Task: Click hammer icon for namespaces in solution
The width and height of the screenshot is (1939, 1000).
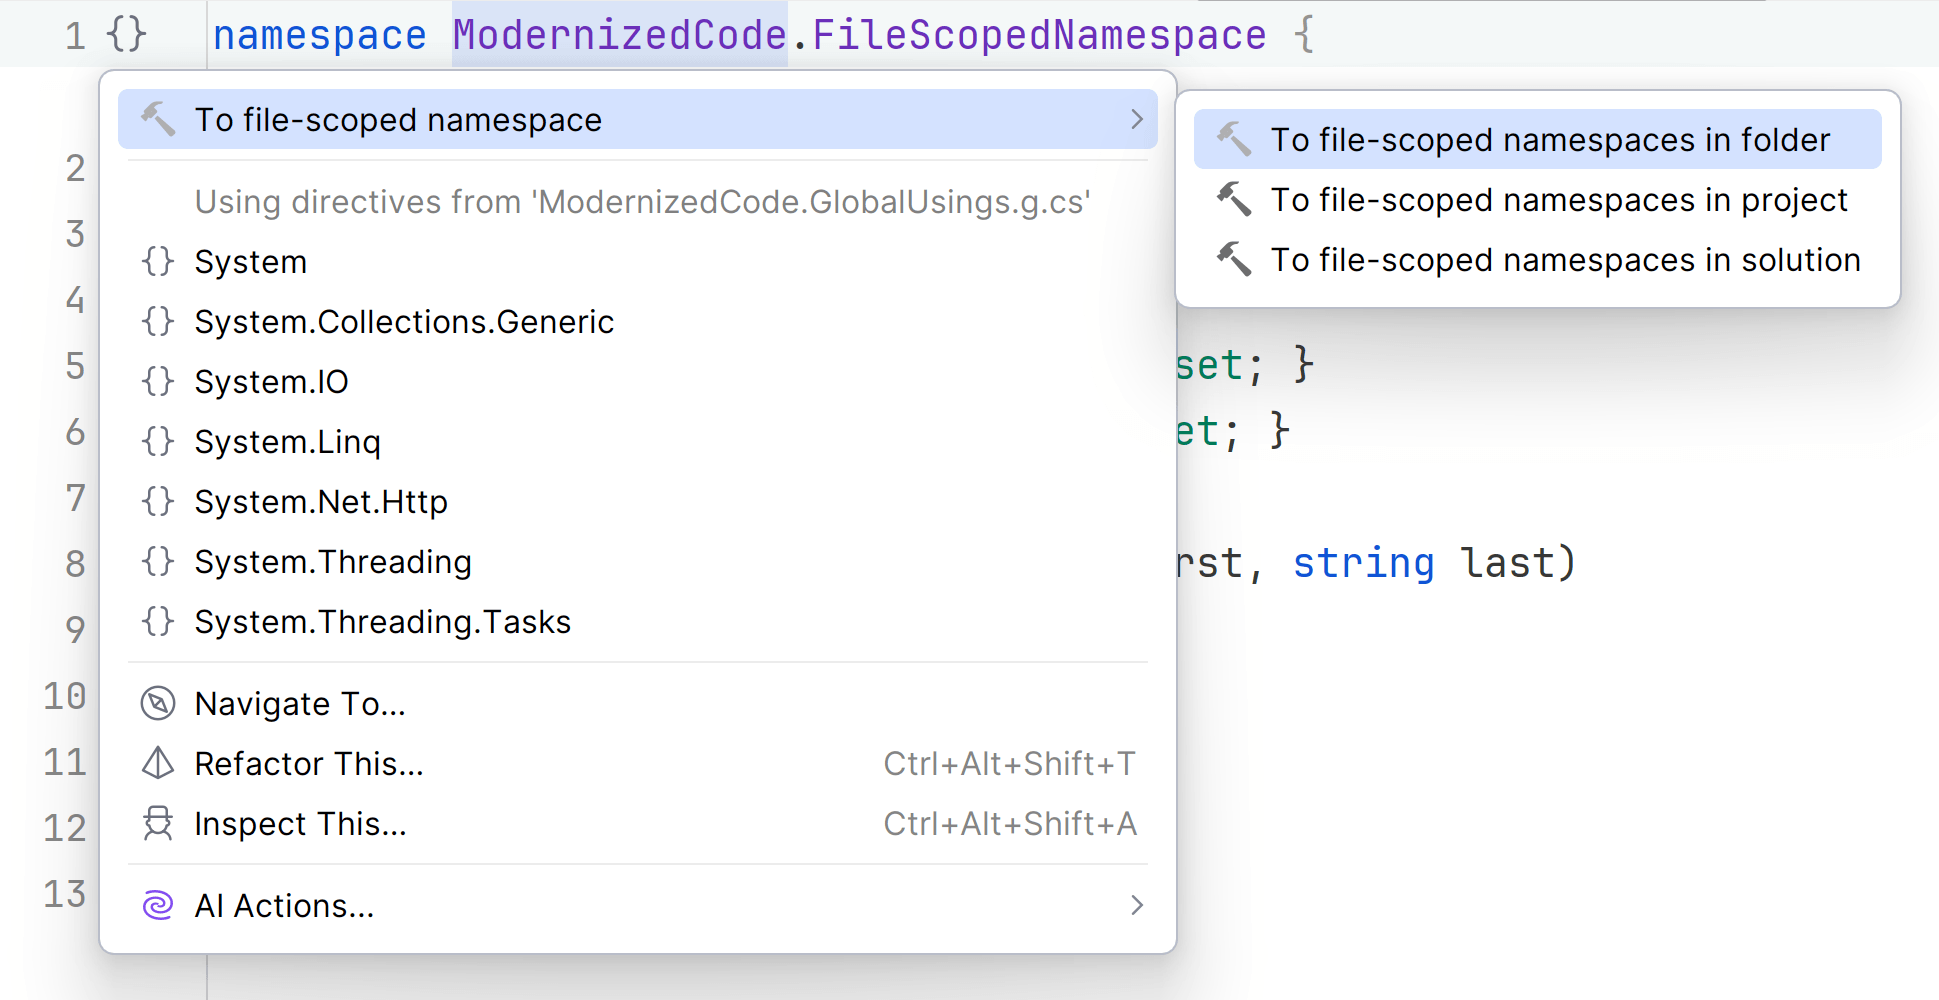Action: pyautogui.click(x=1235, y=259)
